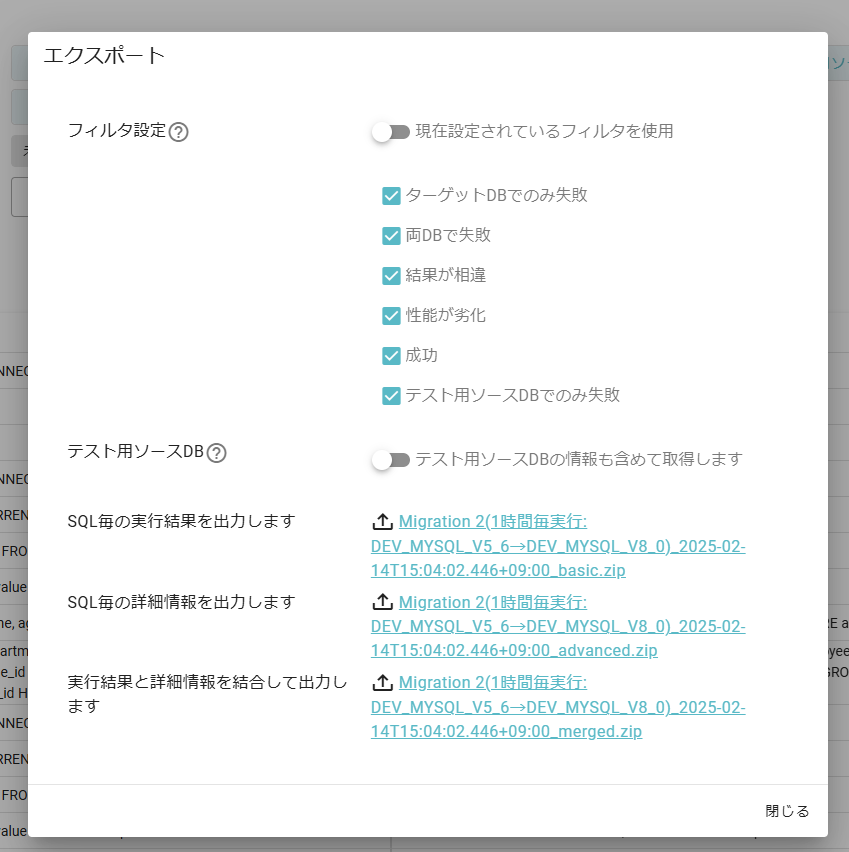Click upload icon beside merged.zip link
Image resolution: width=849 pixels, height=852 pixels.
click(x=383, y=682)
